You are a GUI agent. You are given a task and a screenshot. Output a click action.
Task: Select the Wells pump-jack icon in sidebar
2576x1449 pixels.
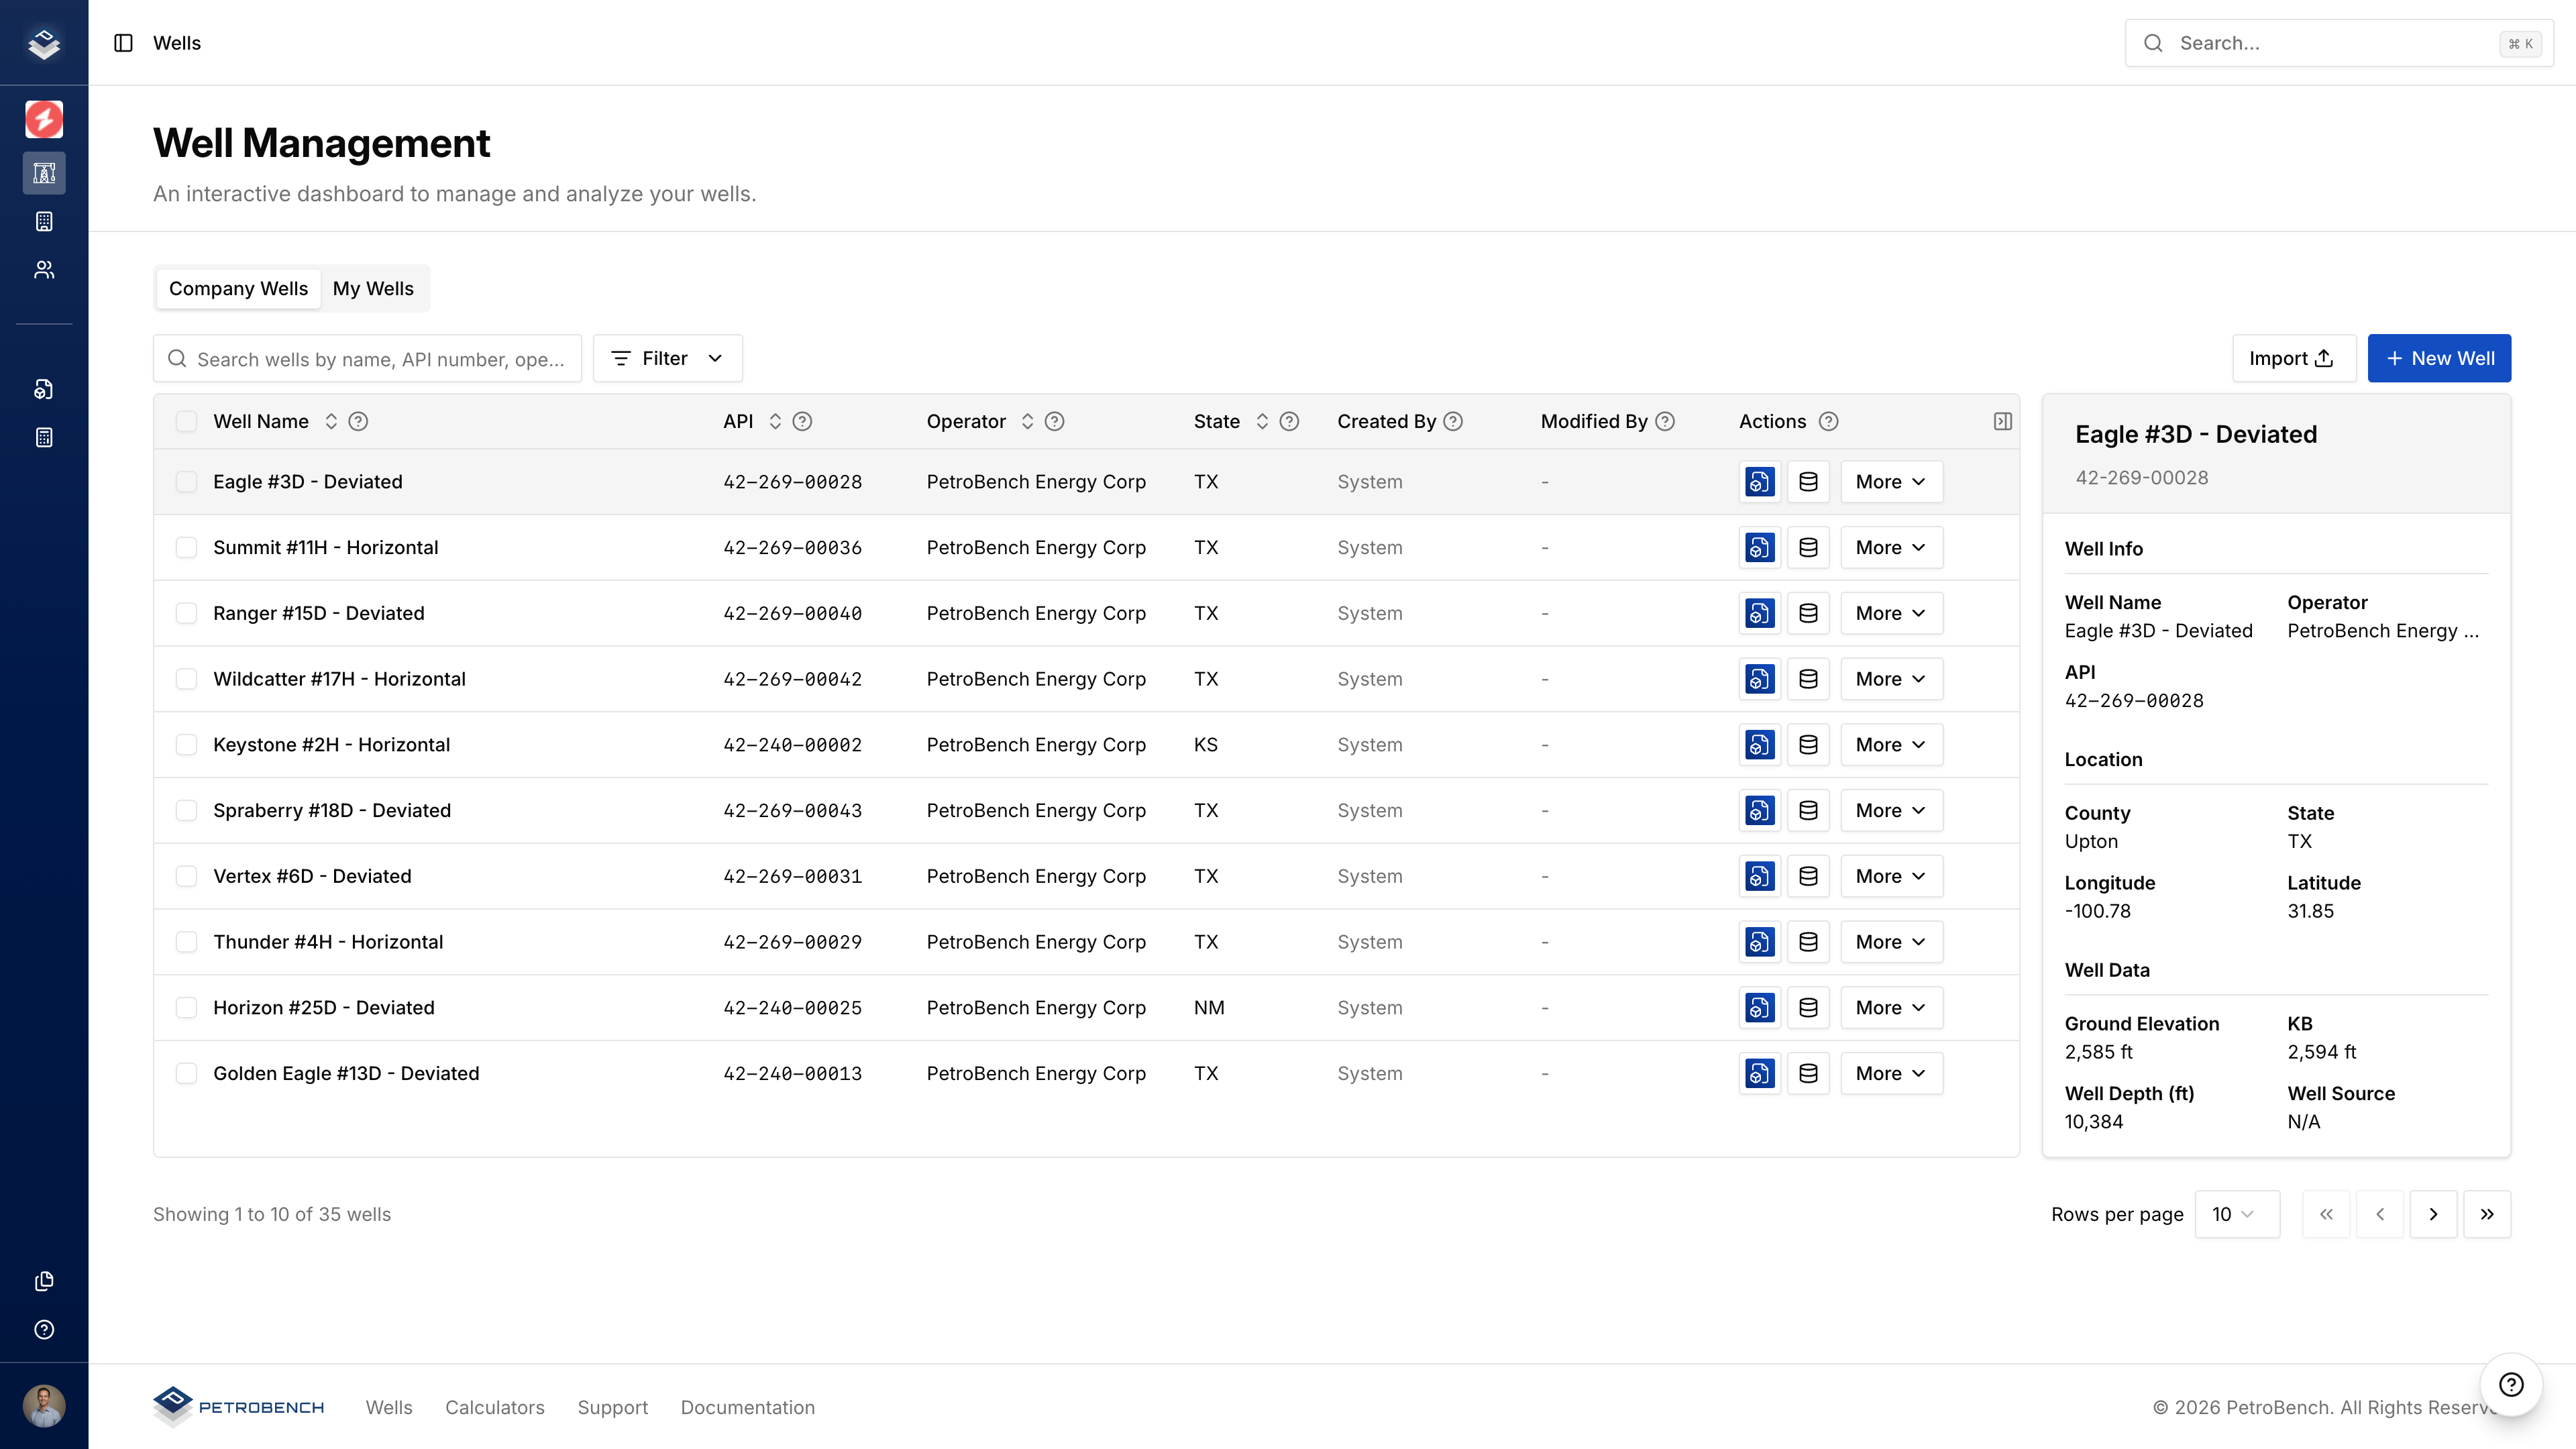[x=44, y=172]
